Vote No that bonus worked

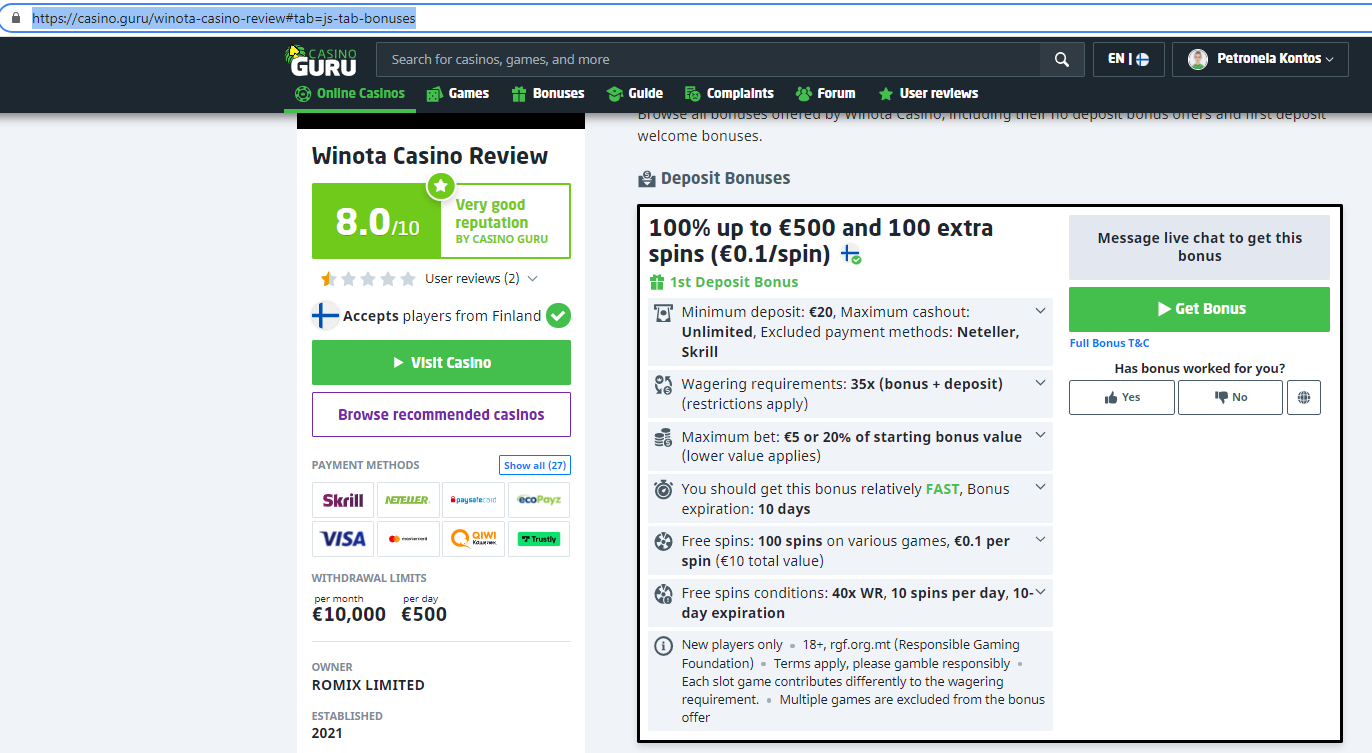point(1229,397)
